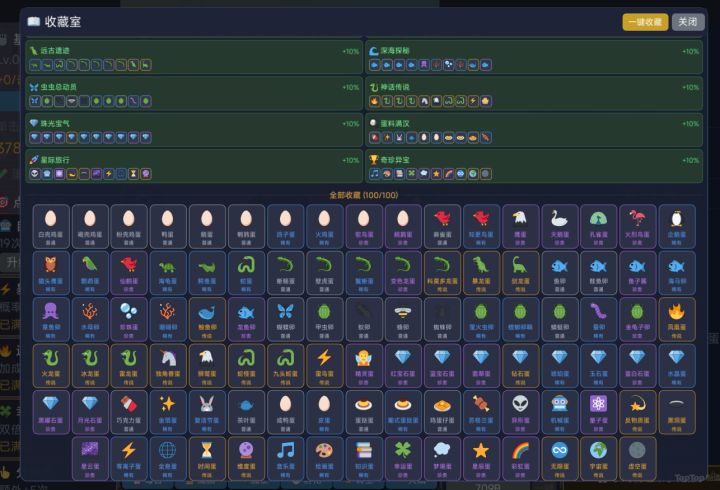Select the white-headed eagle 鹰蛋 card
720x490 pixels.
coord(520,226)
